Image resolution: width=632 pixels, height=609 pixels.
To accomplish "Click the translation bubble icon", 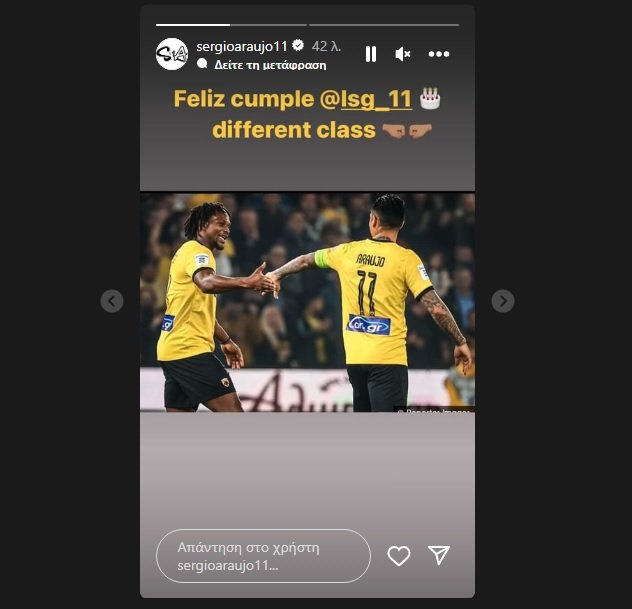I will click(x=202, y=64).
